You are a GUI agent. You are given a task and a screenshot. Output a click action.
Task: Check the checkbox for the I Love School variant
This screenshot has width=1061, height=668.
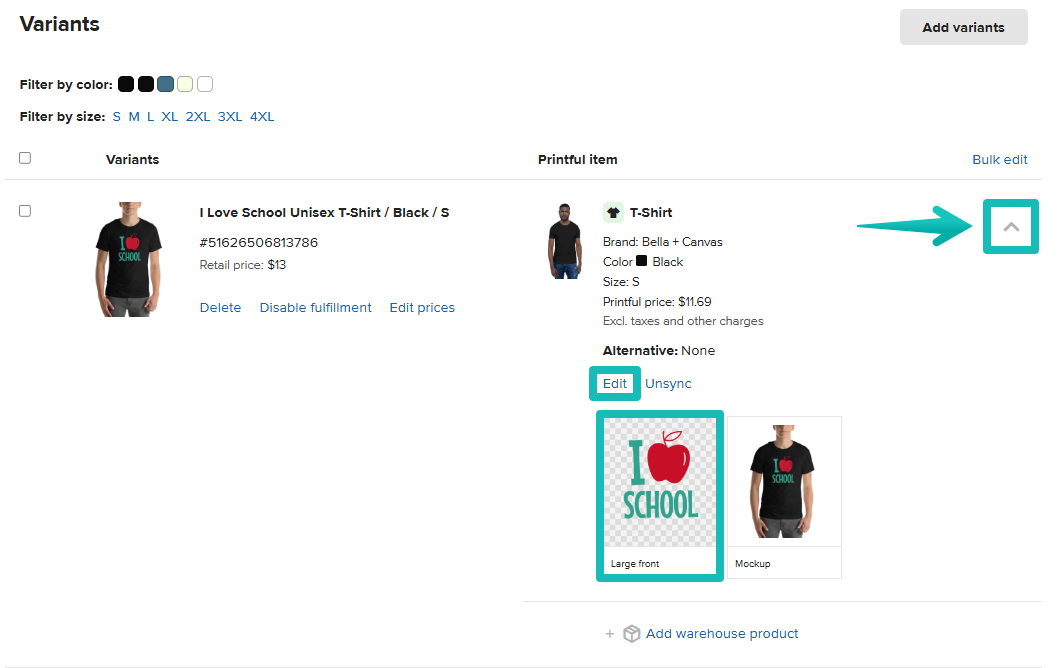pos(24,211)
